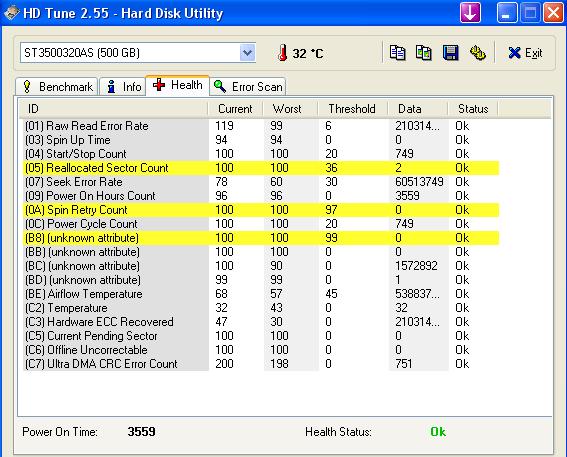Switch to the Info tab

point(123,87)
